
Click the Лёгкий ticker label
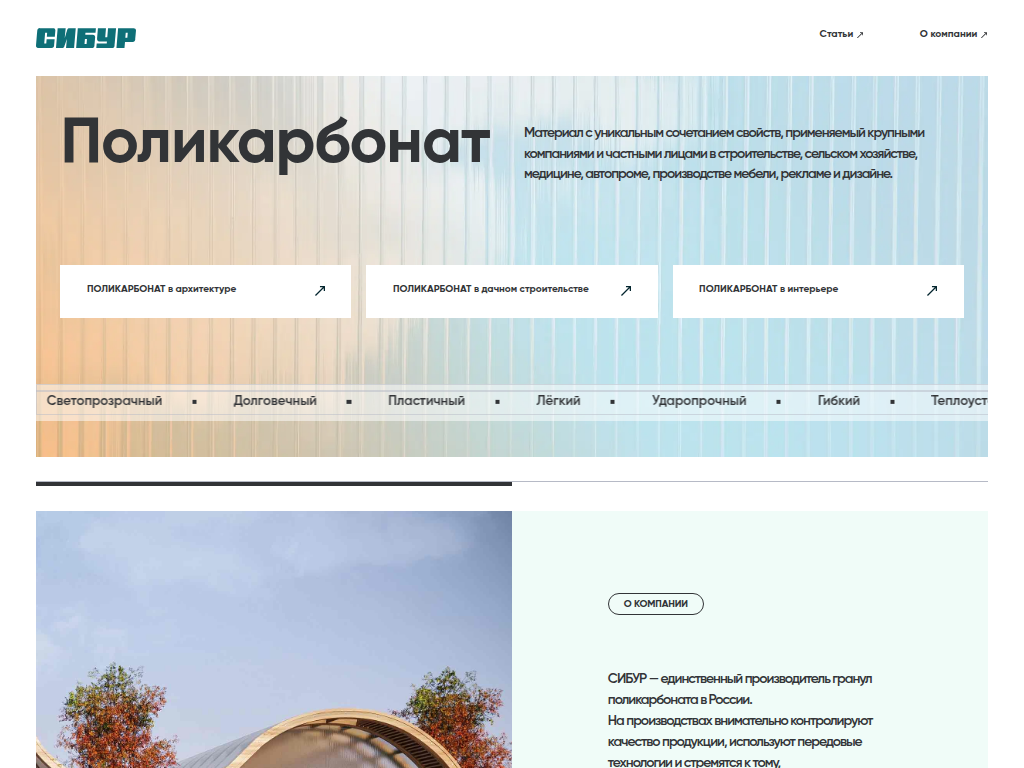click(x=558, y=400)
